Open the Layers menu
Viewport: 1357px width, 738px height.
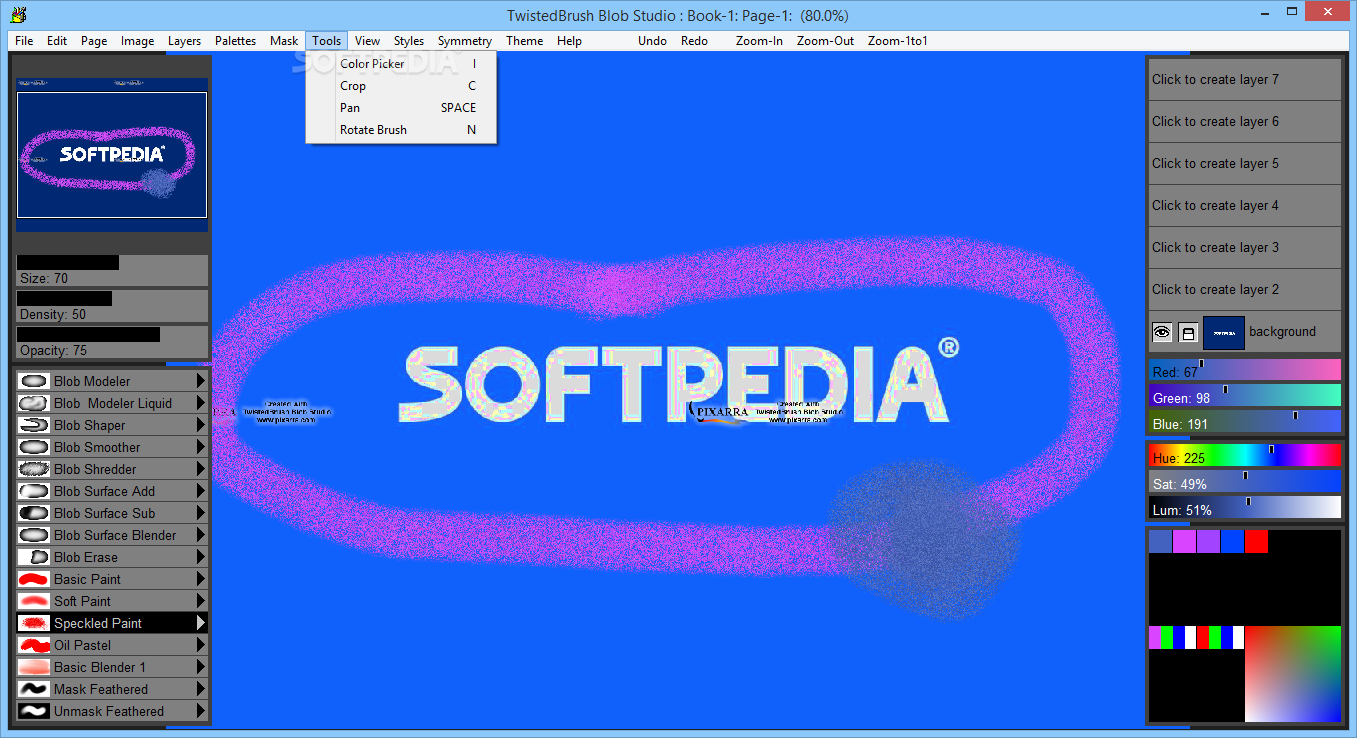(184, 41)
